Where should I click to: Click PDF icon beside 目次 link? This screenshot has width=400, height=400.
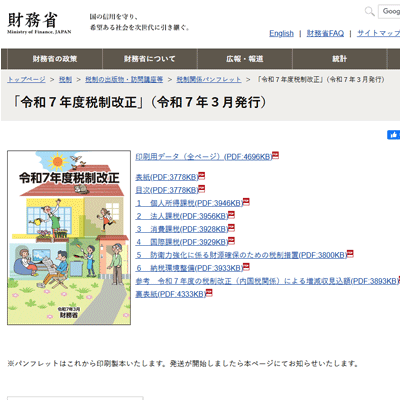202,189
